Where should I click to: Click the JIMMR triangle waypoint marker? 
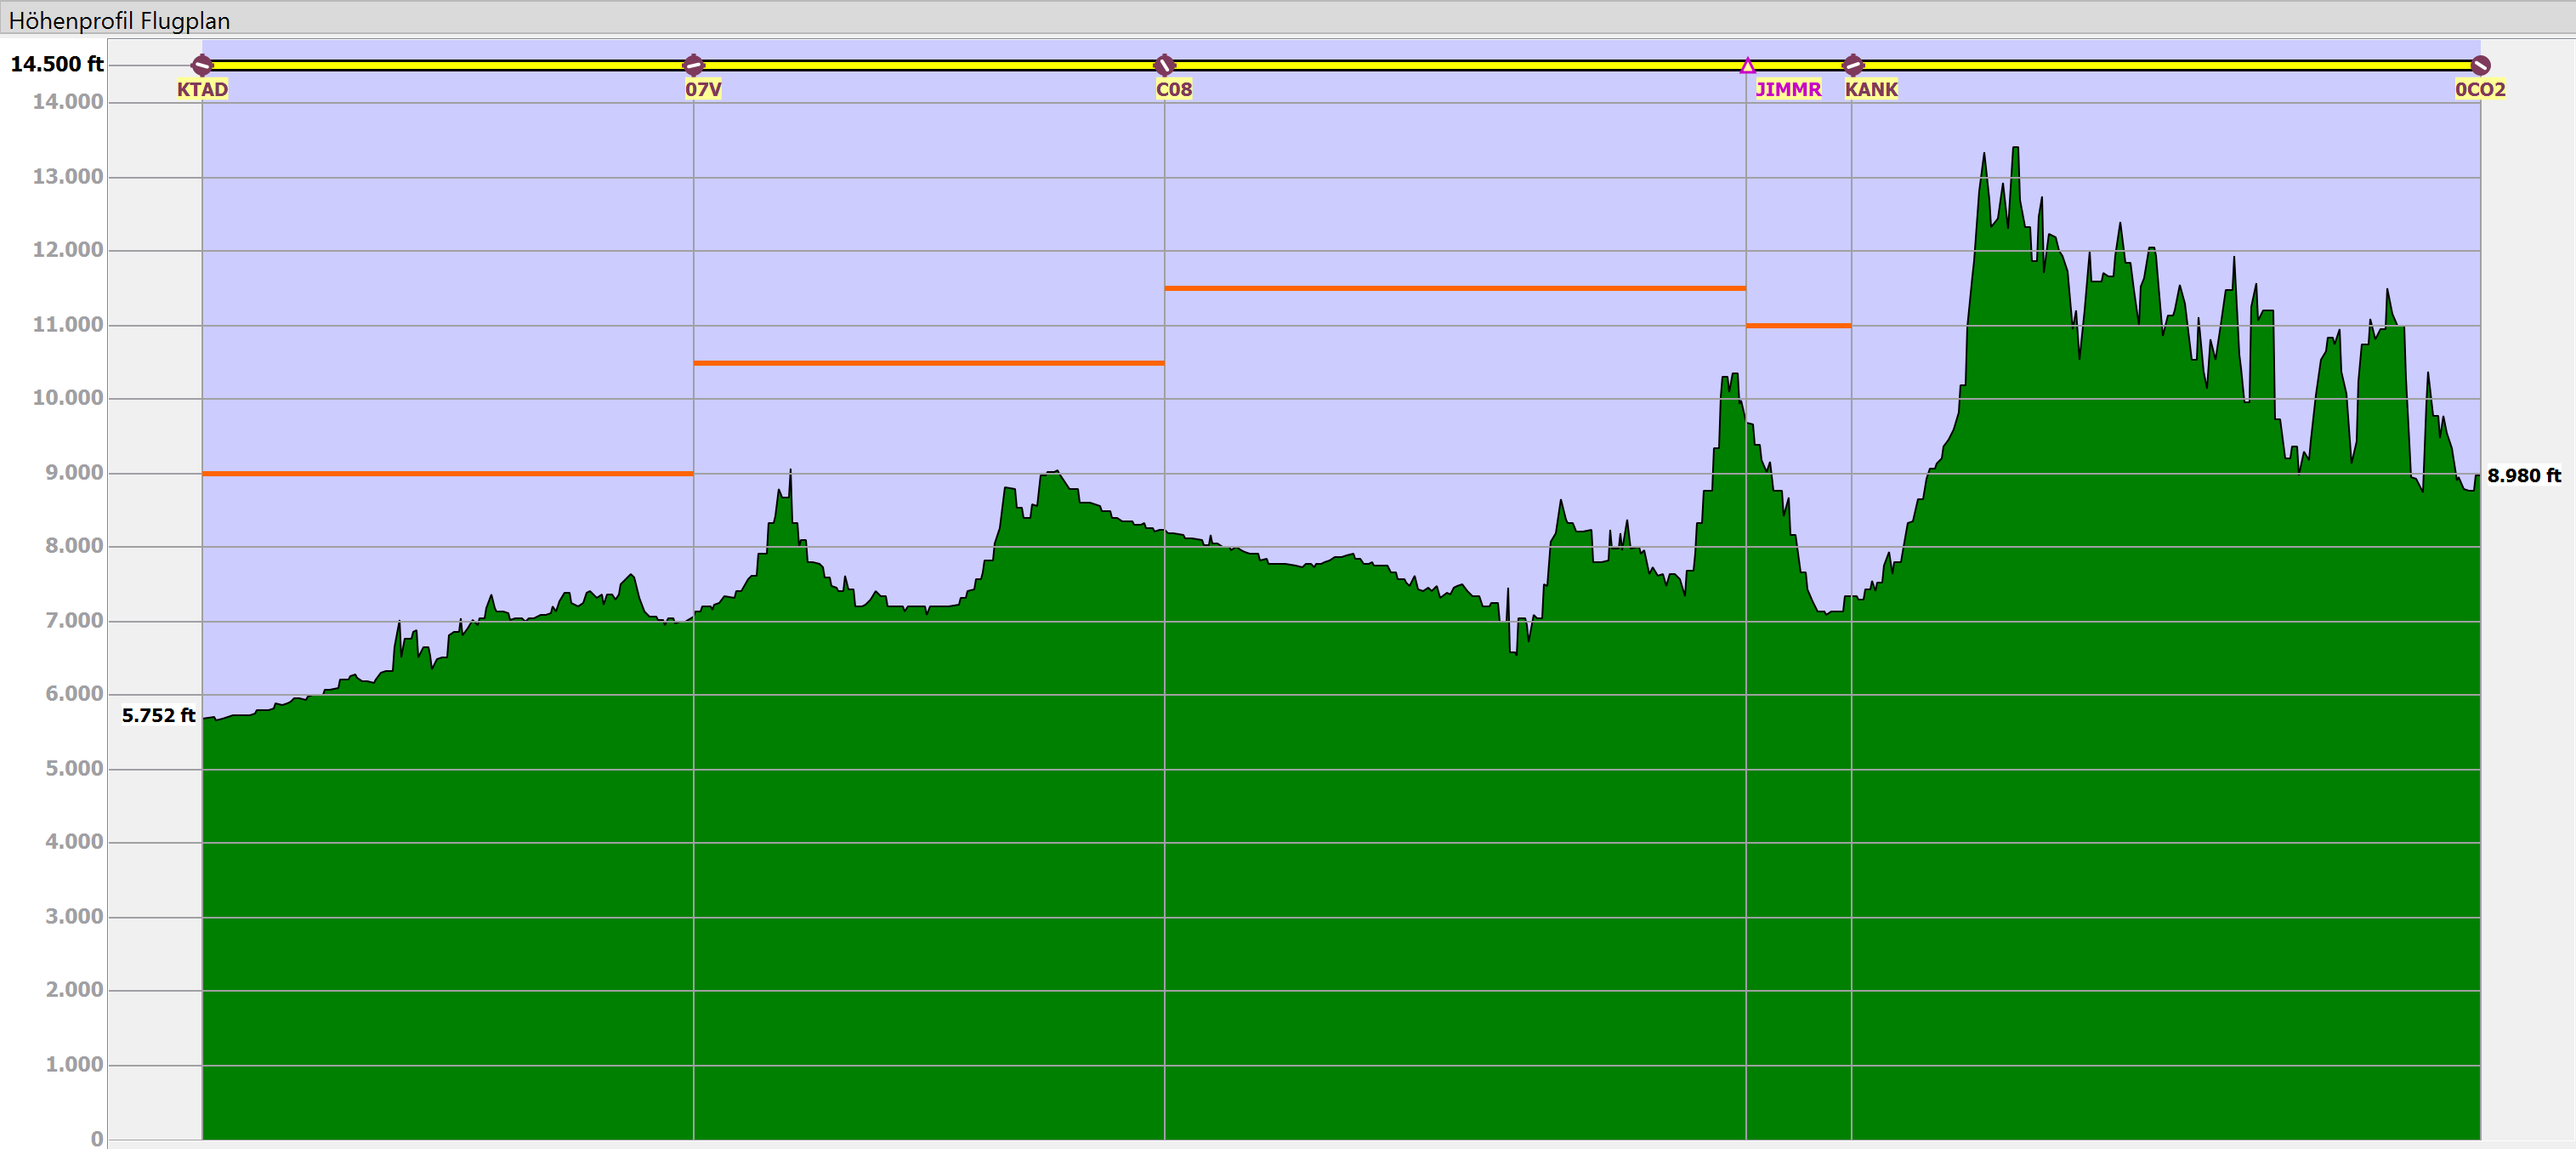tap(1747, 66)
